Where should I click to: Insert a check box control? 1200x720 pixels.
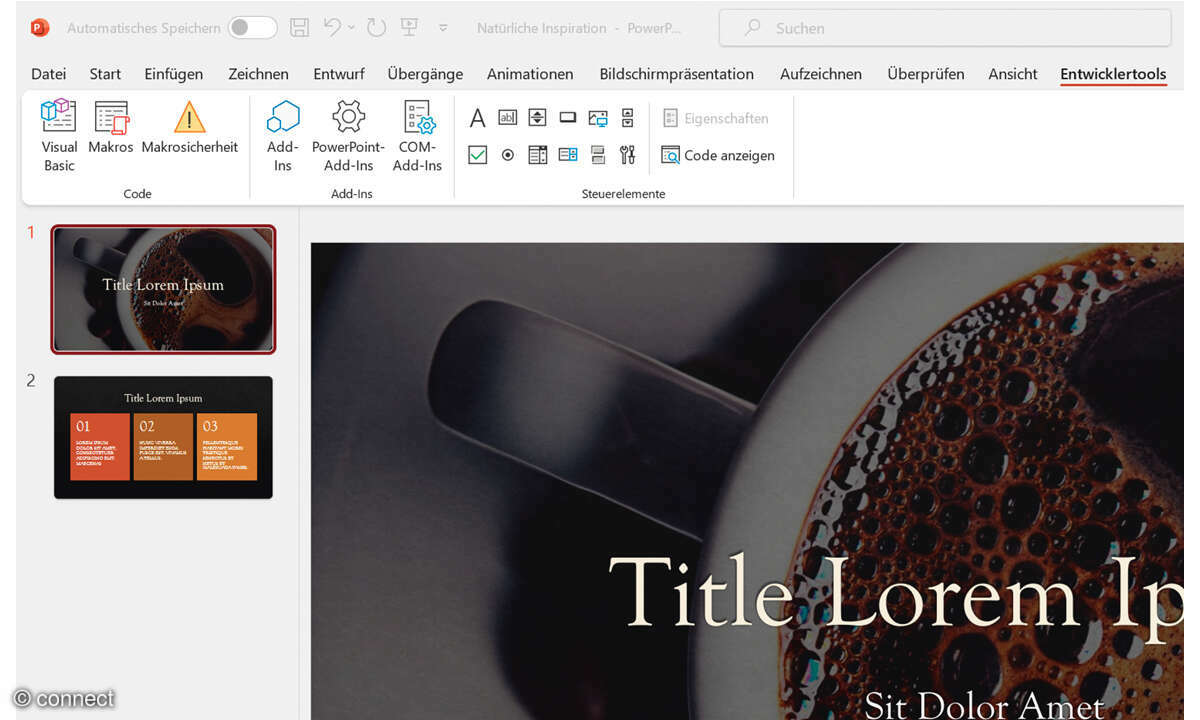(x=478, y=155)
